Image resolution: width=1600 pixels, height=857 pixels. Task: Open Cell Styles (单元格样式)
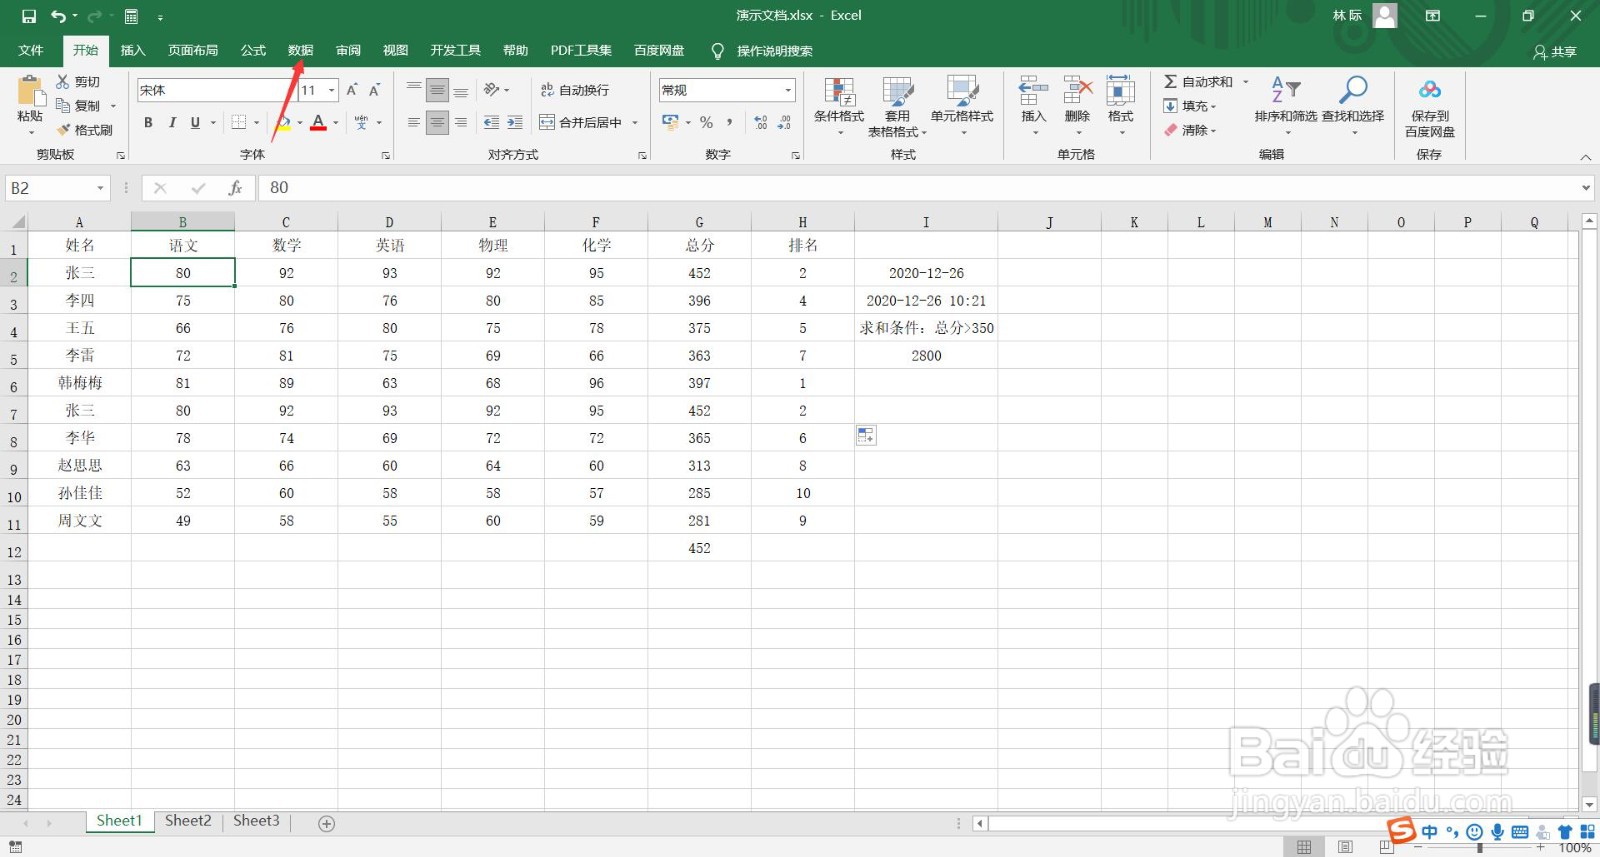[962, 106]
